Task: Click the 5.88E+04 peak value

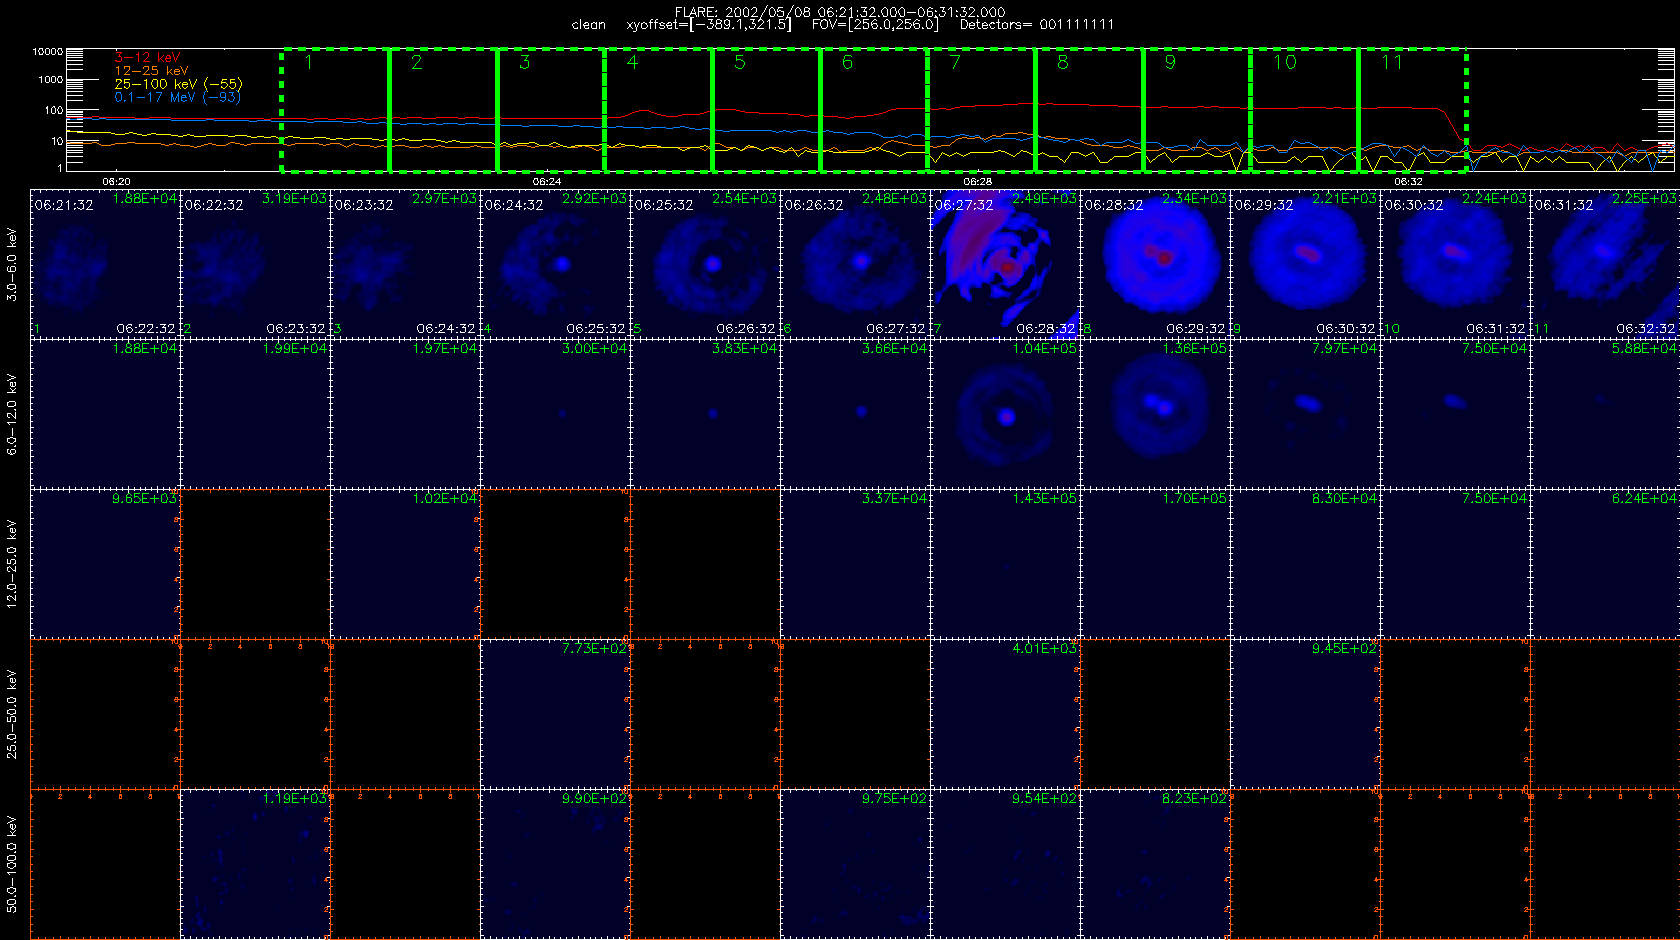Action: (1644, 348)
